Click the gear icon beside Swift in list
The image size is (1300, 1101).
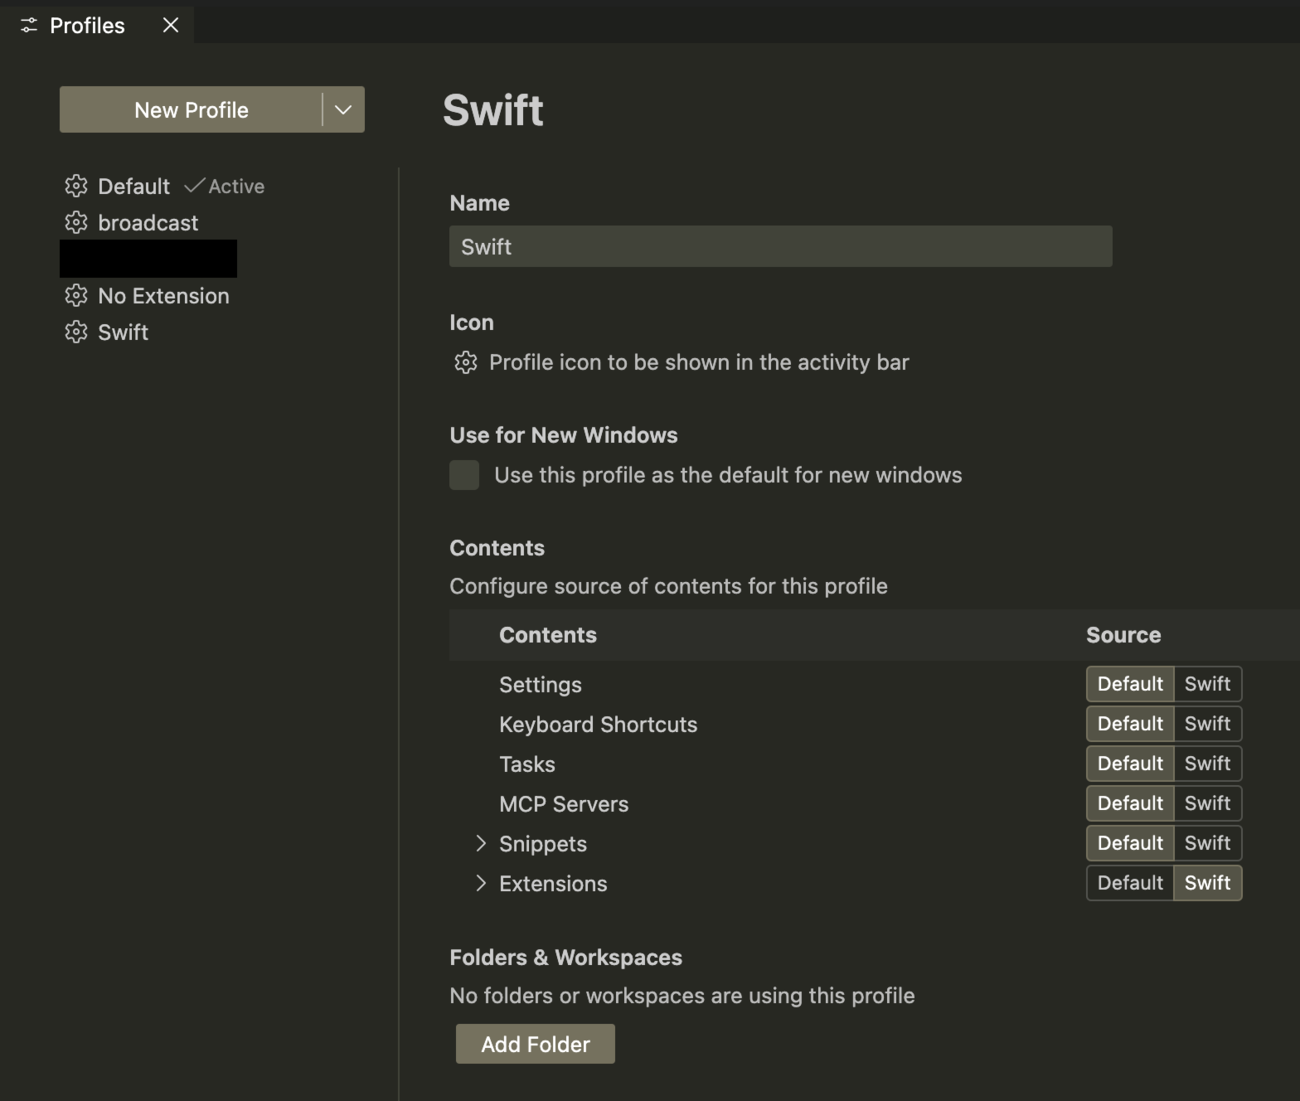tap(76, 332)
